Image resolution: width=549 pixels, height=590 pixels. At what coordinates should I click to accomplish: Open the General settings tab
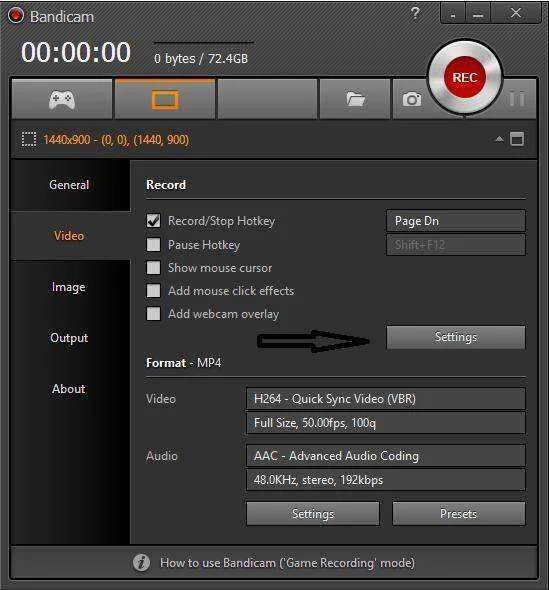click(70, 185)
